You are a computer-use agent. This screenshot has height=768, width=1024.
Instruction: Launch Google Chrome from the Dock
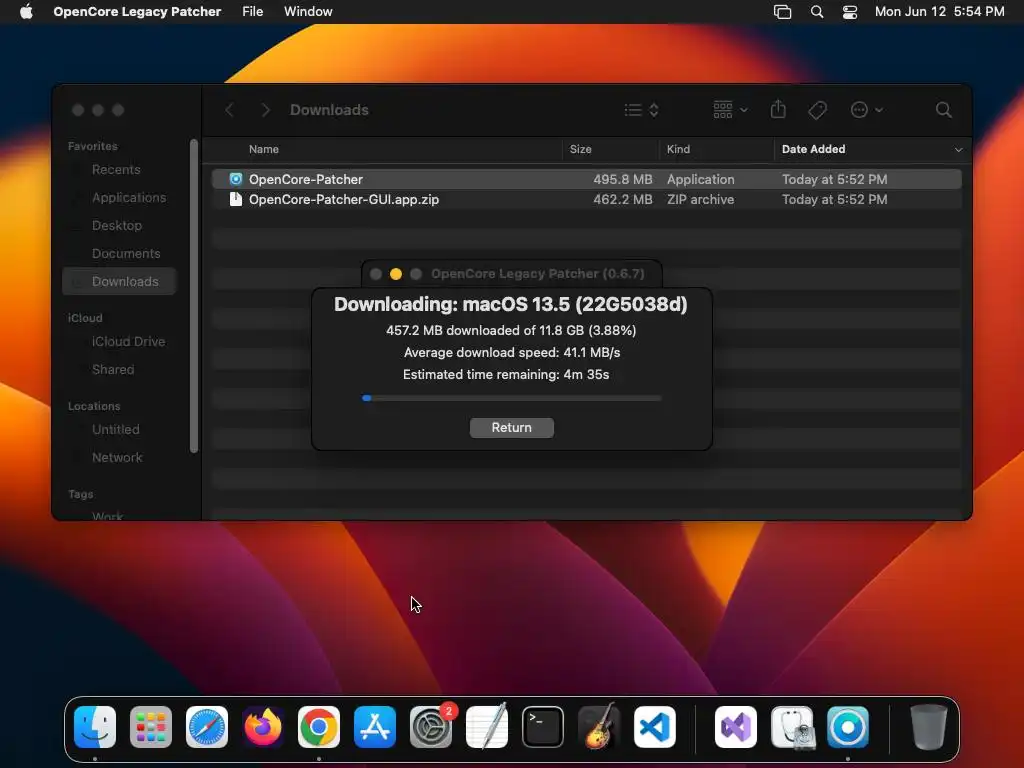click(x=319, y=727)
